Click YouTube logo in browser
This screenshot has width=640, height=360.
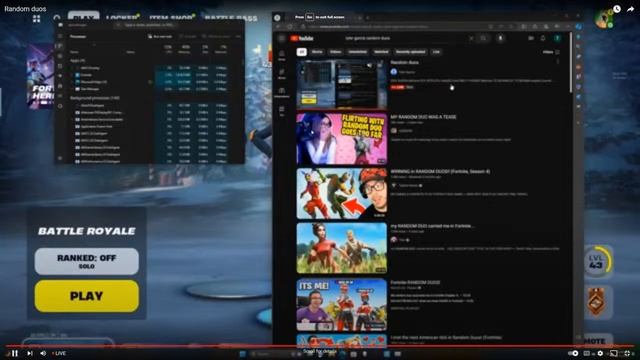(x=302, y=38)
